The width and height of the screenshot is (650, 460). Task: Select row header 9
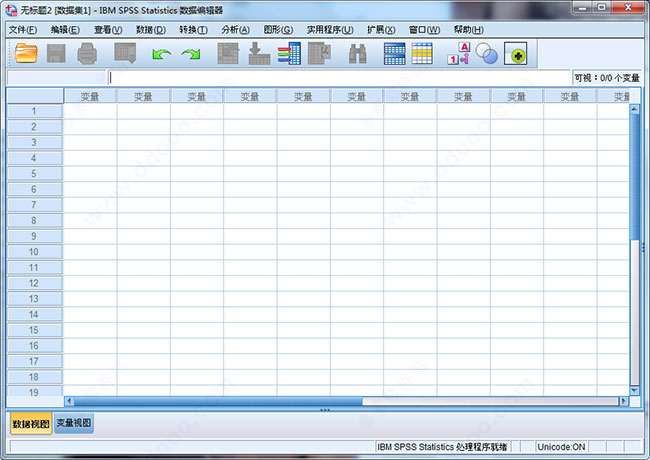[x=34, y=236]
